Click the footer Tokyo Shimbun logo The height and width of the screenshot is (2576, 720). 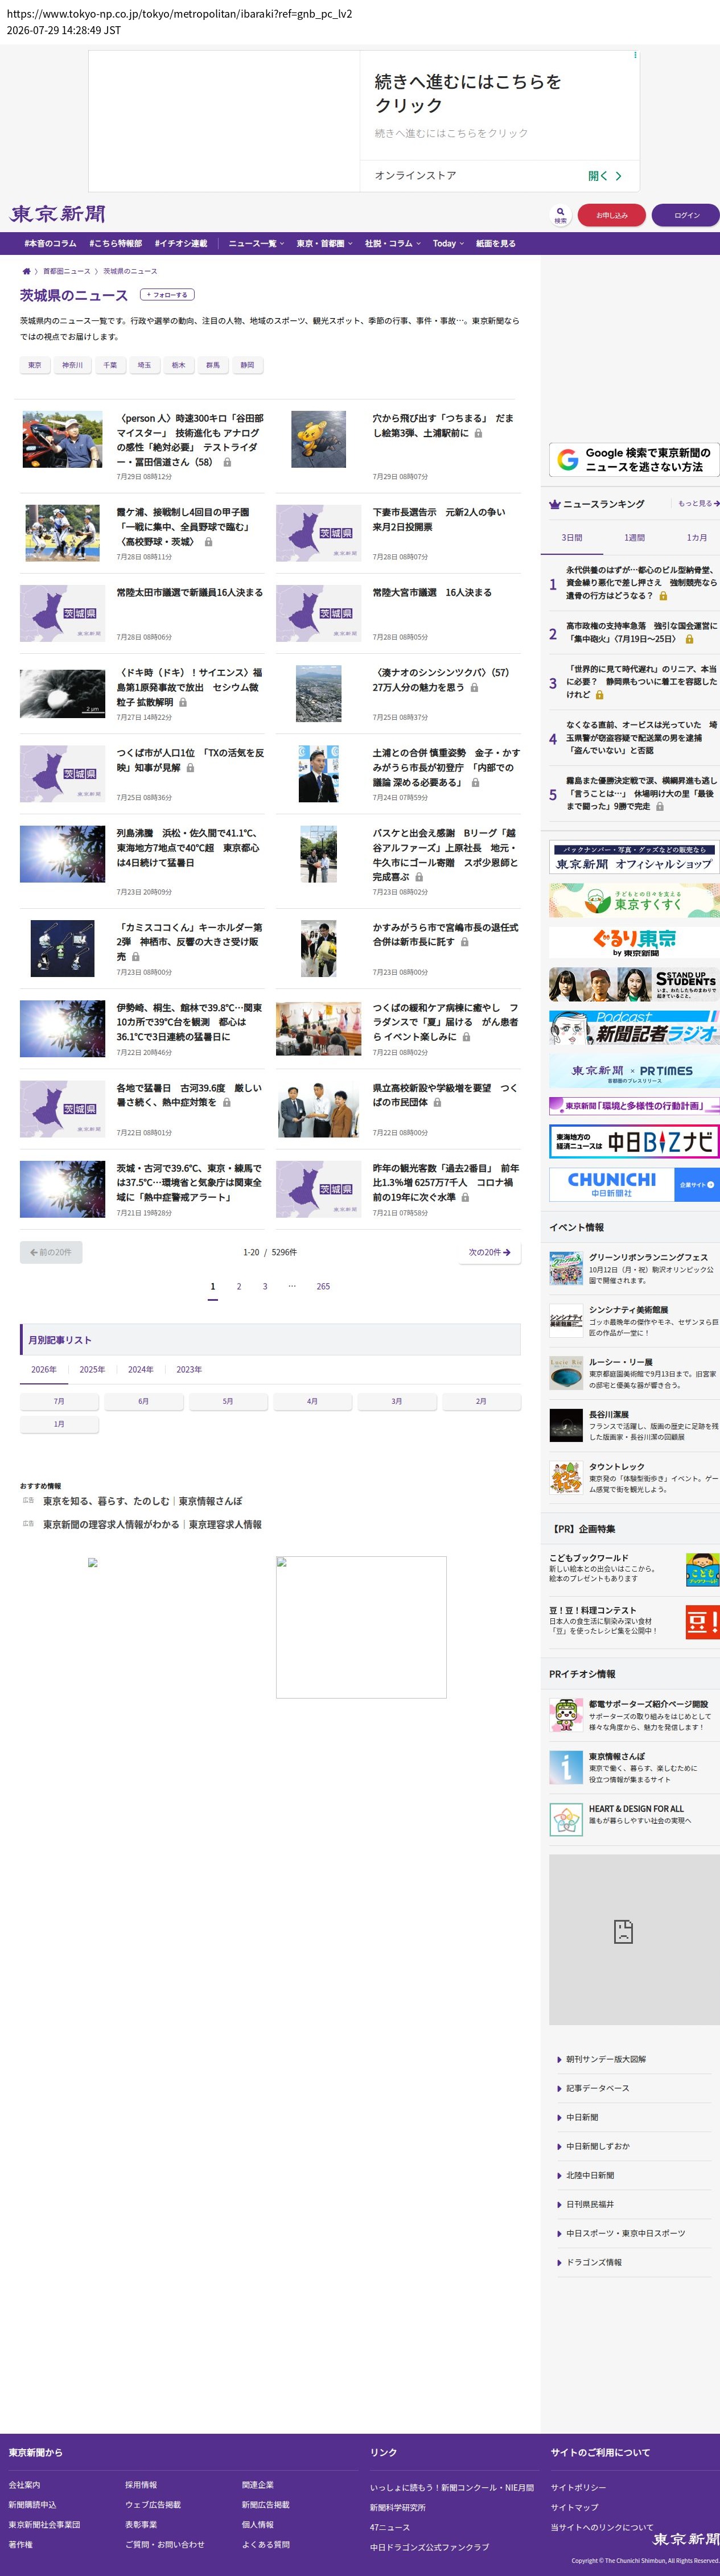coord(686,2539)
